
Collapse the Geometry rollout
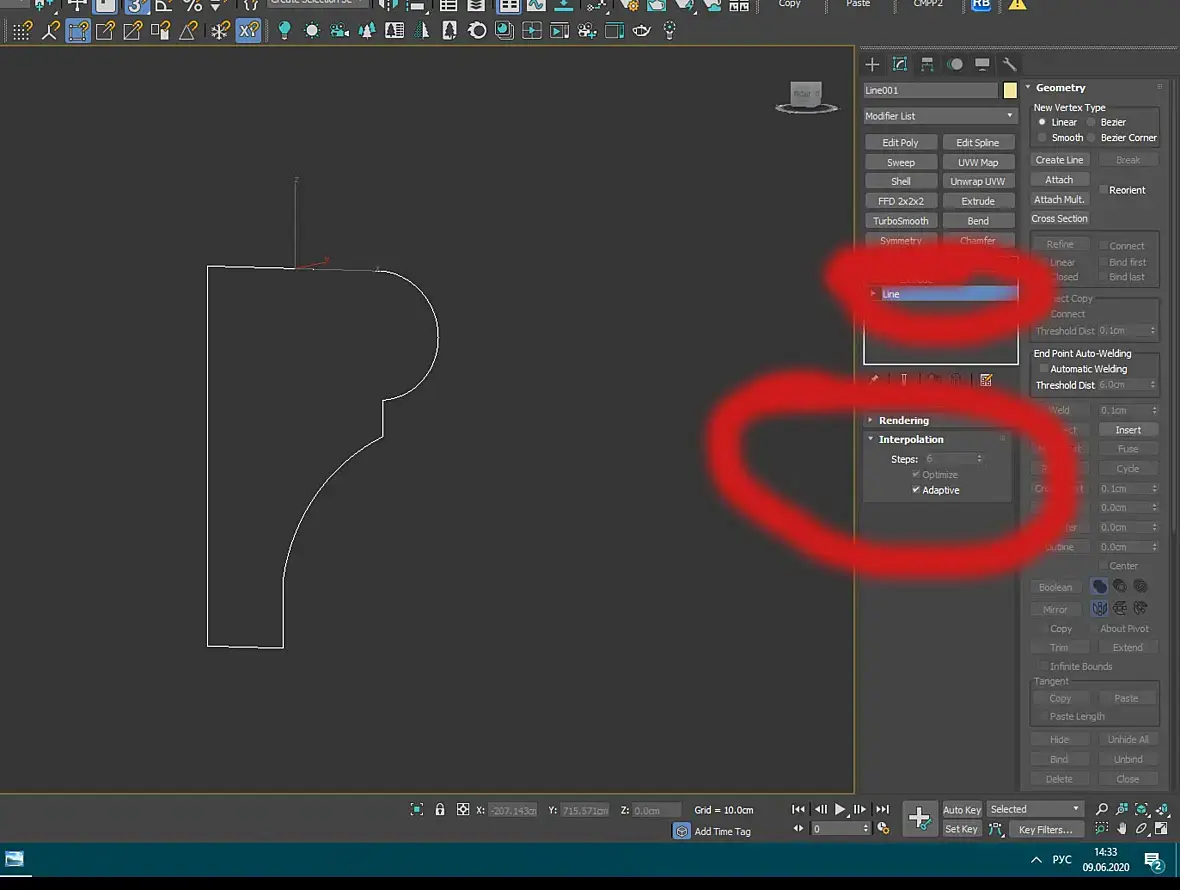click(1060, 88)
